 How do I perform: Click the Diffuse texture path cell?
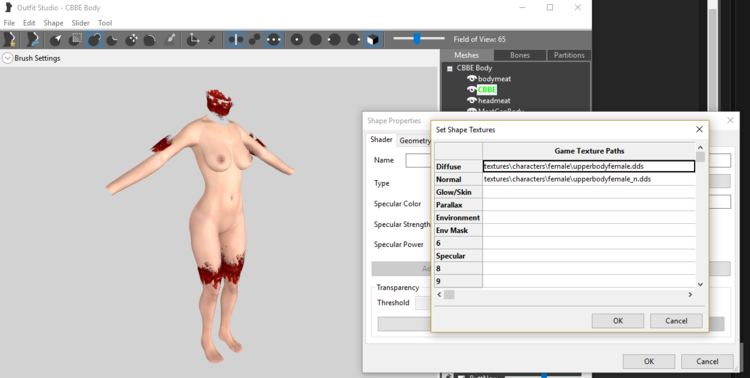tap(589, 167)
